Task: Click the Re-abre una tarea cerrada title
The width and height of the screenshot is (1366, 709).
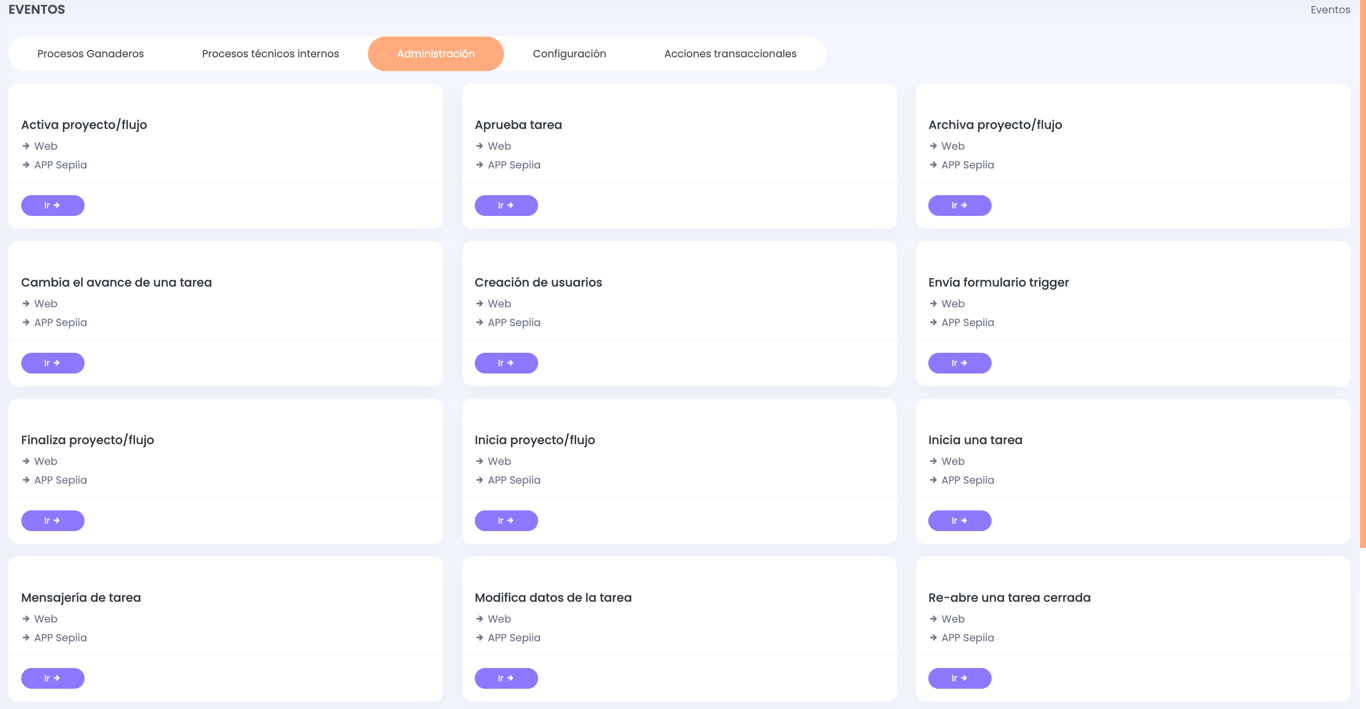Action: (x=1009, y=597)
